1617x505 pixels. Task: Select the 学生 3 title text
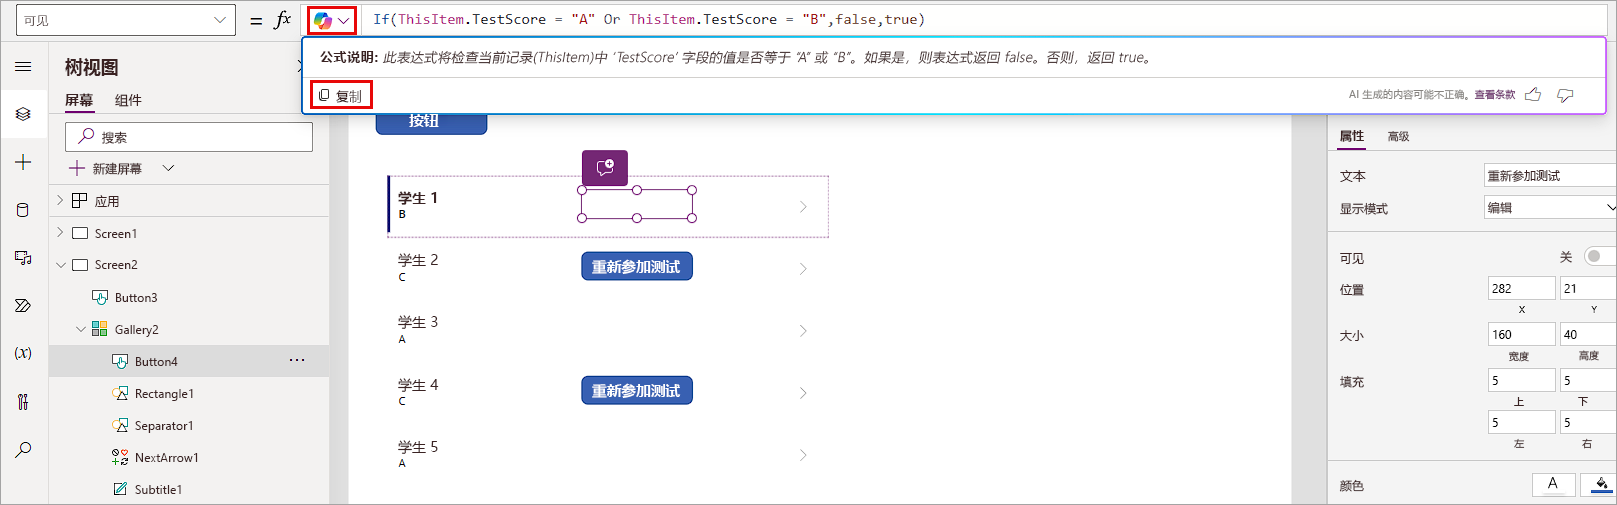click(x=418, y=322)
